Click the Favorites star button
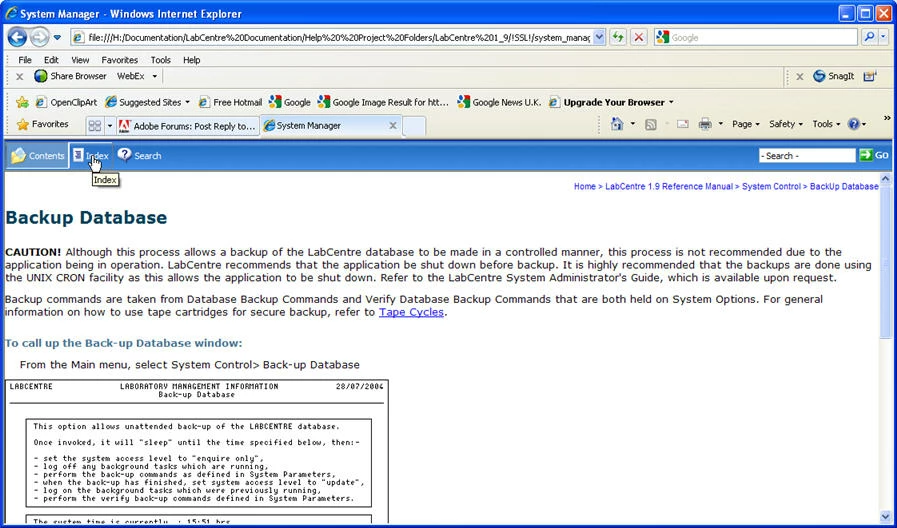Screen dimensions: 897x528 click(43, 124)
